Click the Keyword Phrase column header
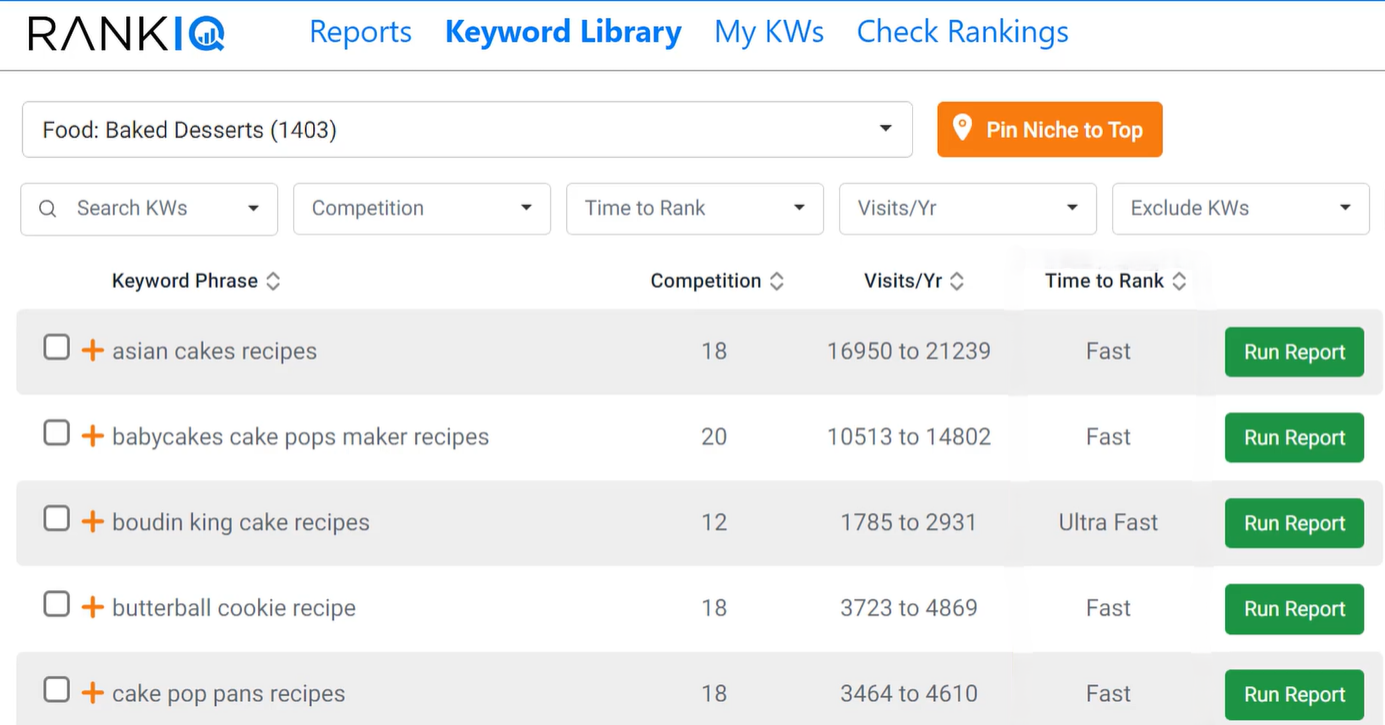The image size is (1385, 725). click(x=185, y=281)
